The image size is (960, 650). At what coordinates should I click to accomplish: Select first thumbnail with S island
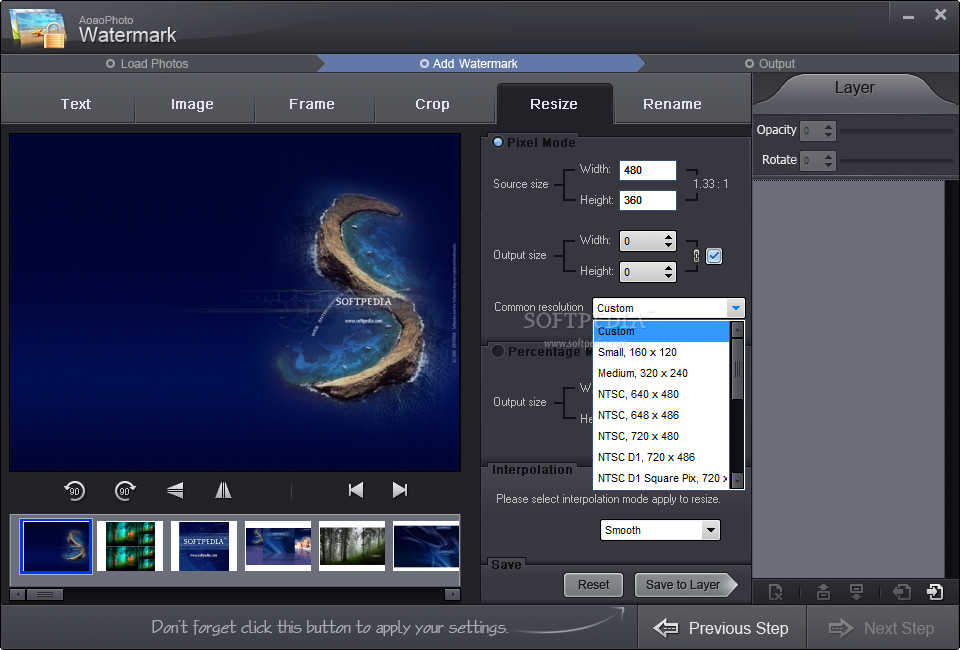point(56,546)
